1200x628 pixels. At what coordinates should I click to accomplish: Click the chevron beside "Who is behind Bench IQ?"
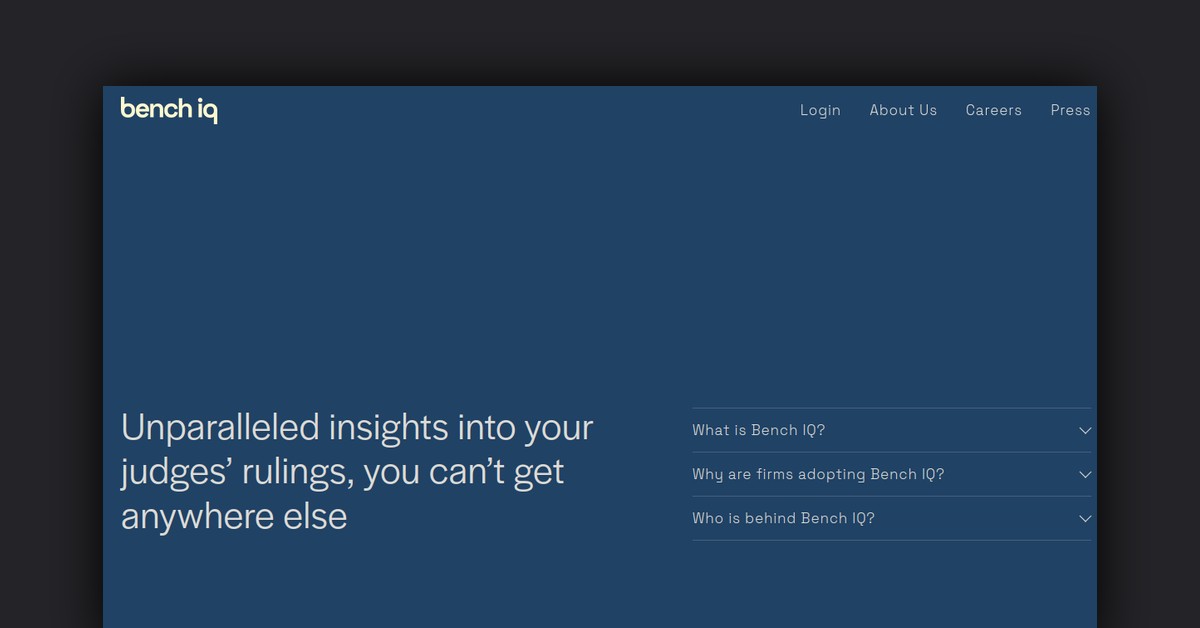coord(1085,518)
